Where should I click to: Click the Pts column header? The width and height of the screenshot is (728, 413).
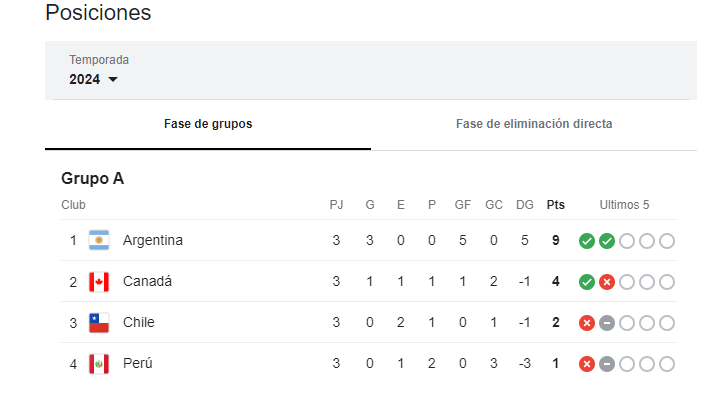pyautogui.click(x=556, y=205)
